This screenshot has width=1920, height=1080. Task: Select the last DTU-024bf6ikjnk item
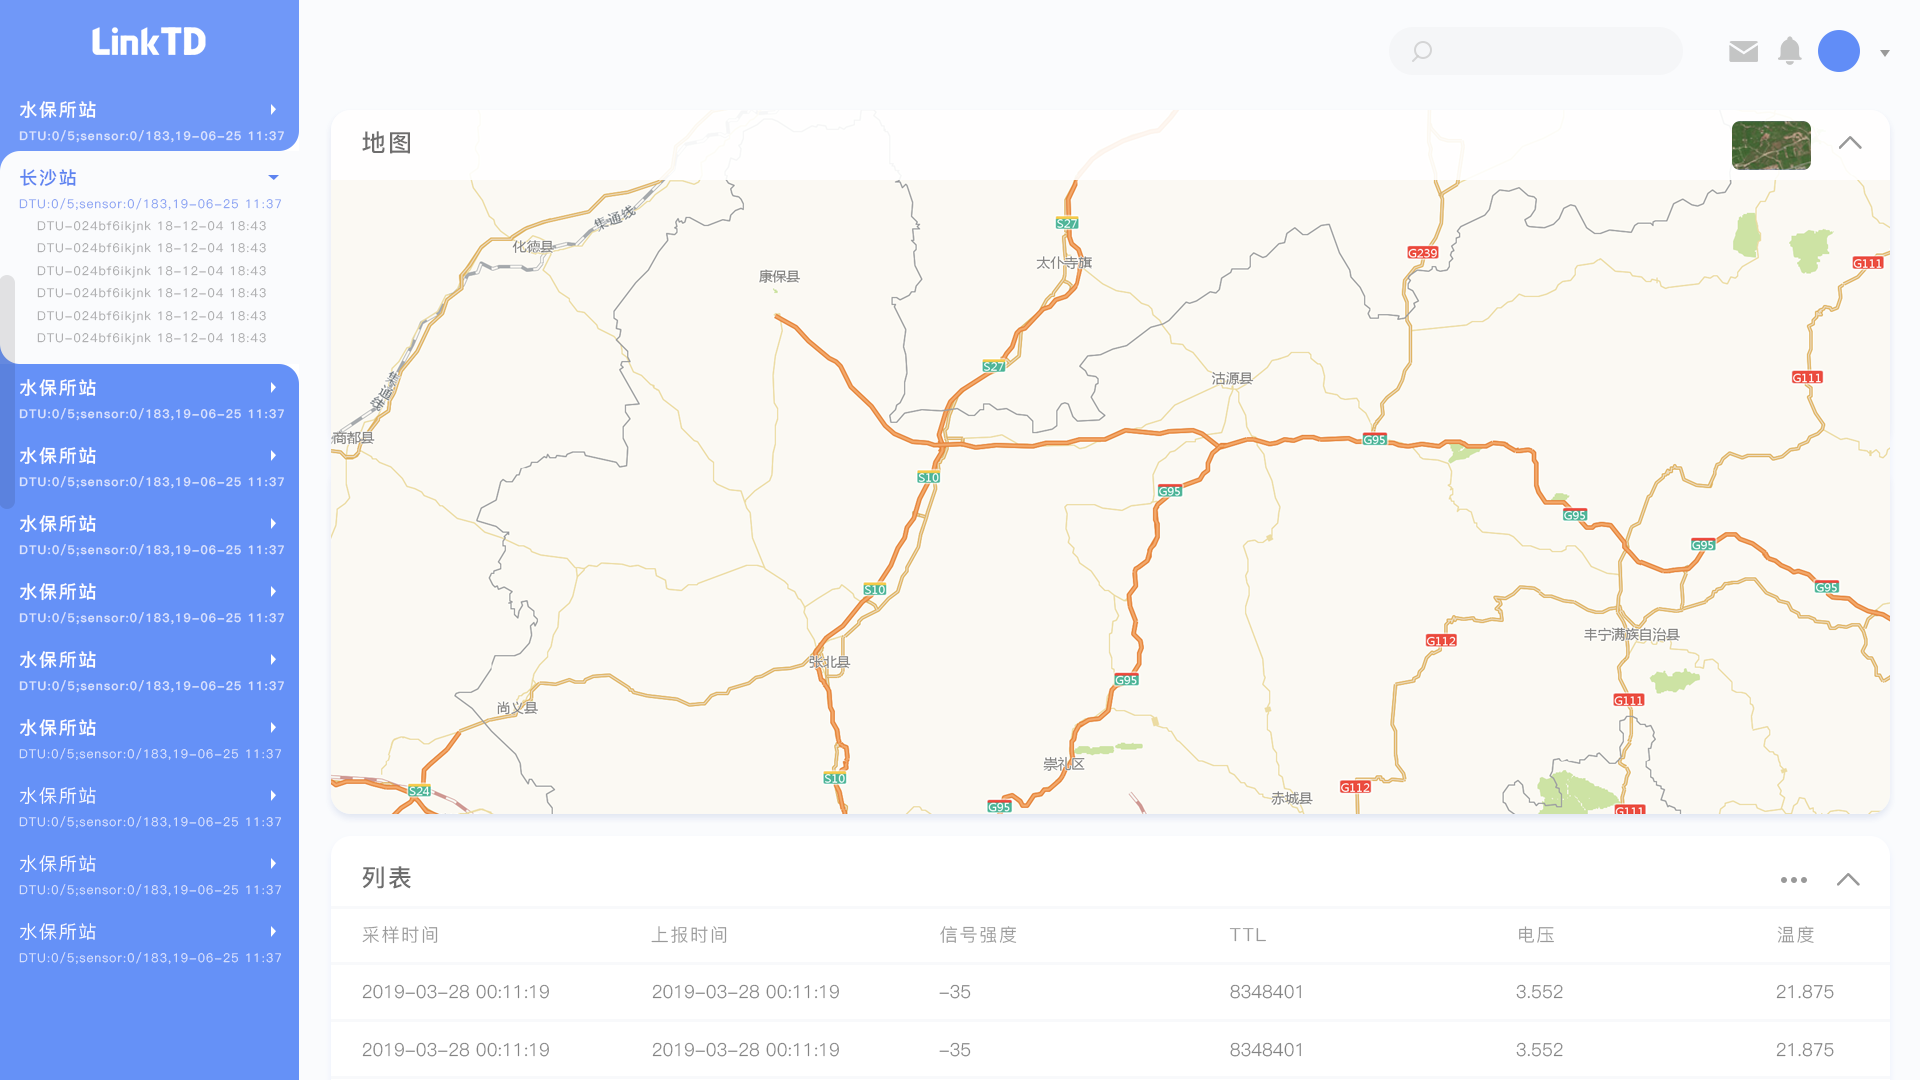pyautogui.click(x=151, y=338)
